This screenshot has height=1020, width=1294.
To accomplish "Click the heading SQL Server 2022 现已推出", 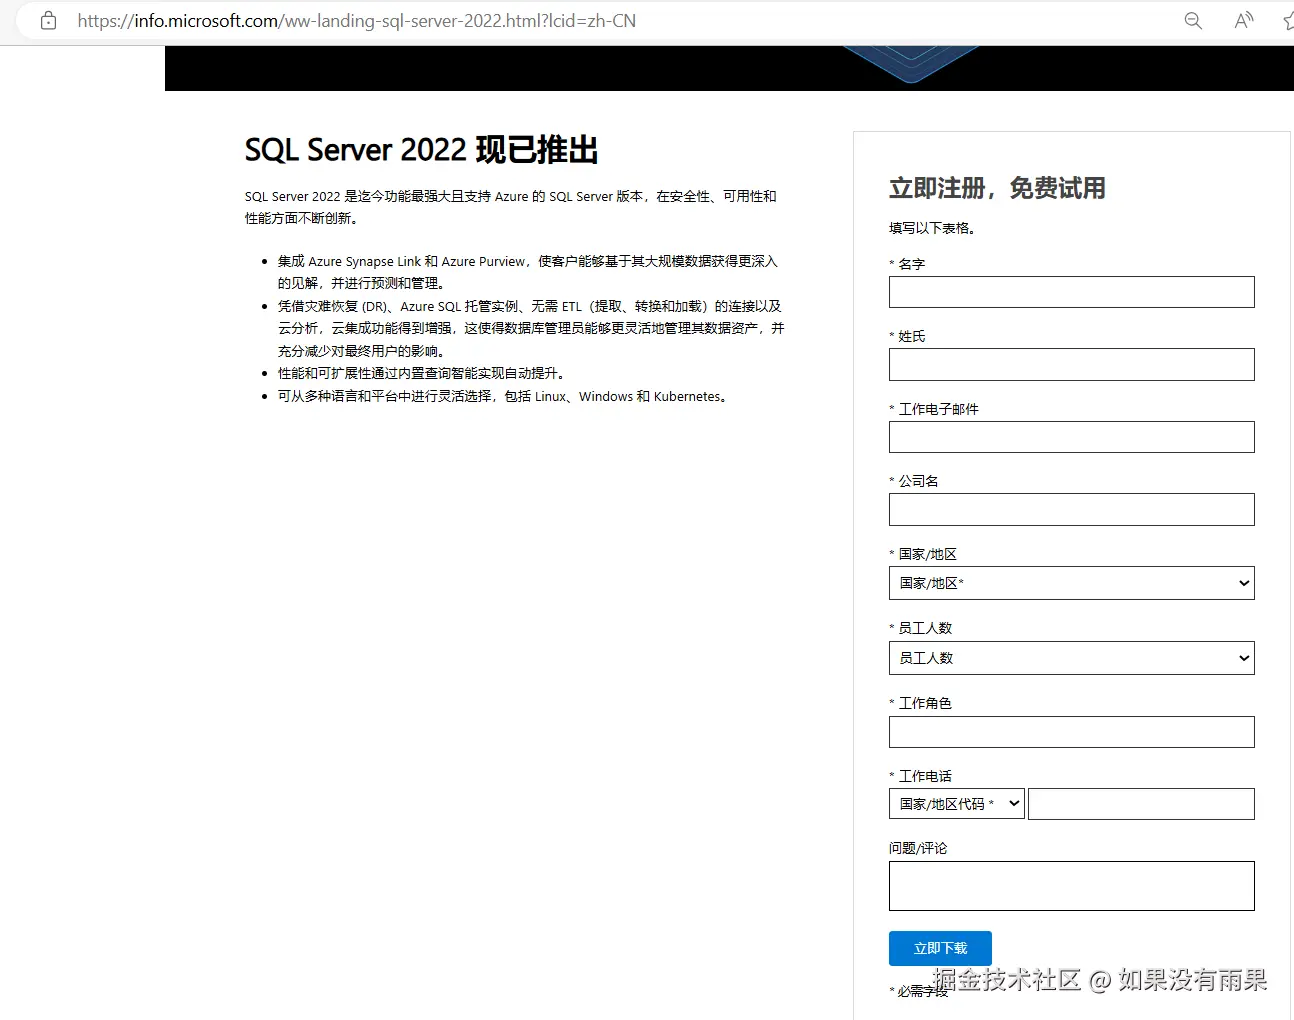I will (421, 150).
